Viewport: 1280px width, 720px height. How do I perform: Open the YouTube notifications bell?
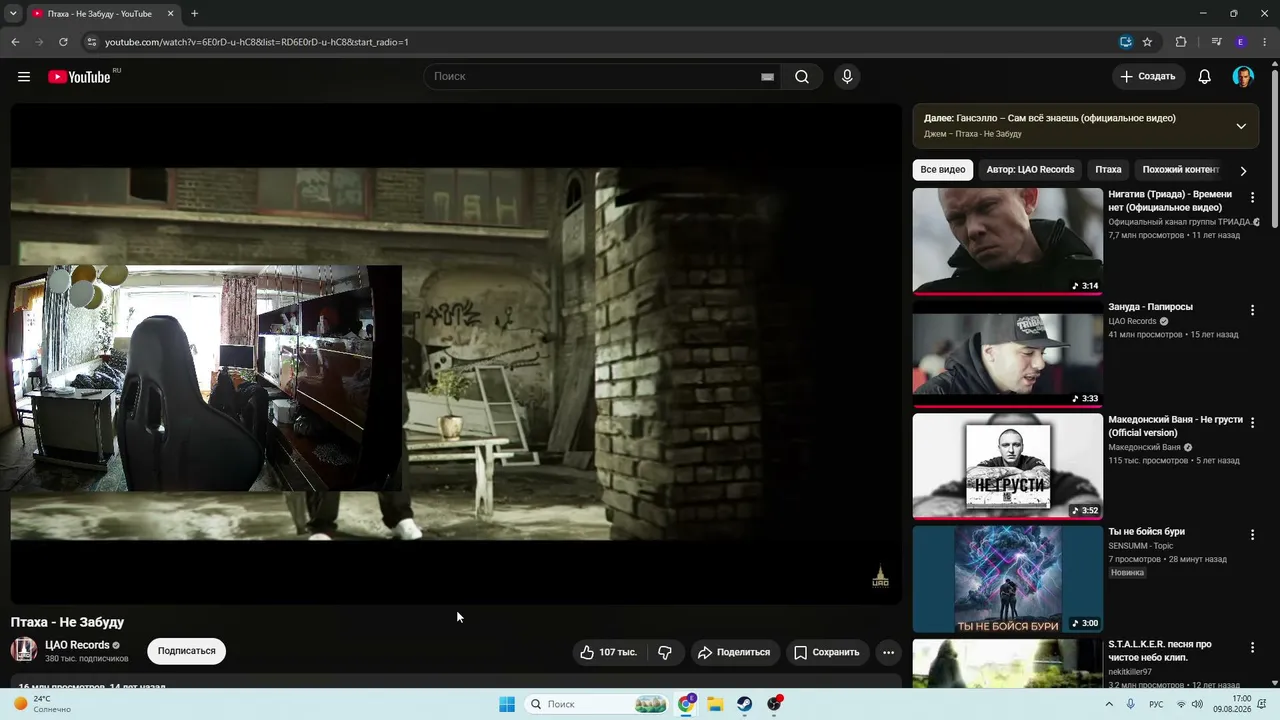[1205, 77]
